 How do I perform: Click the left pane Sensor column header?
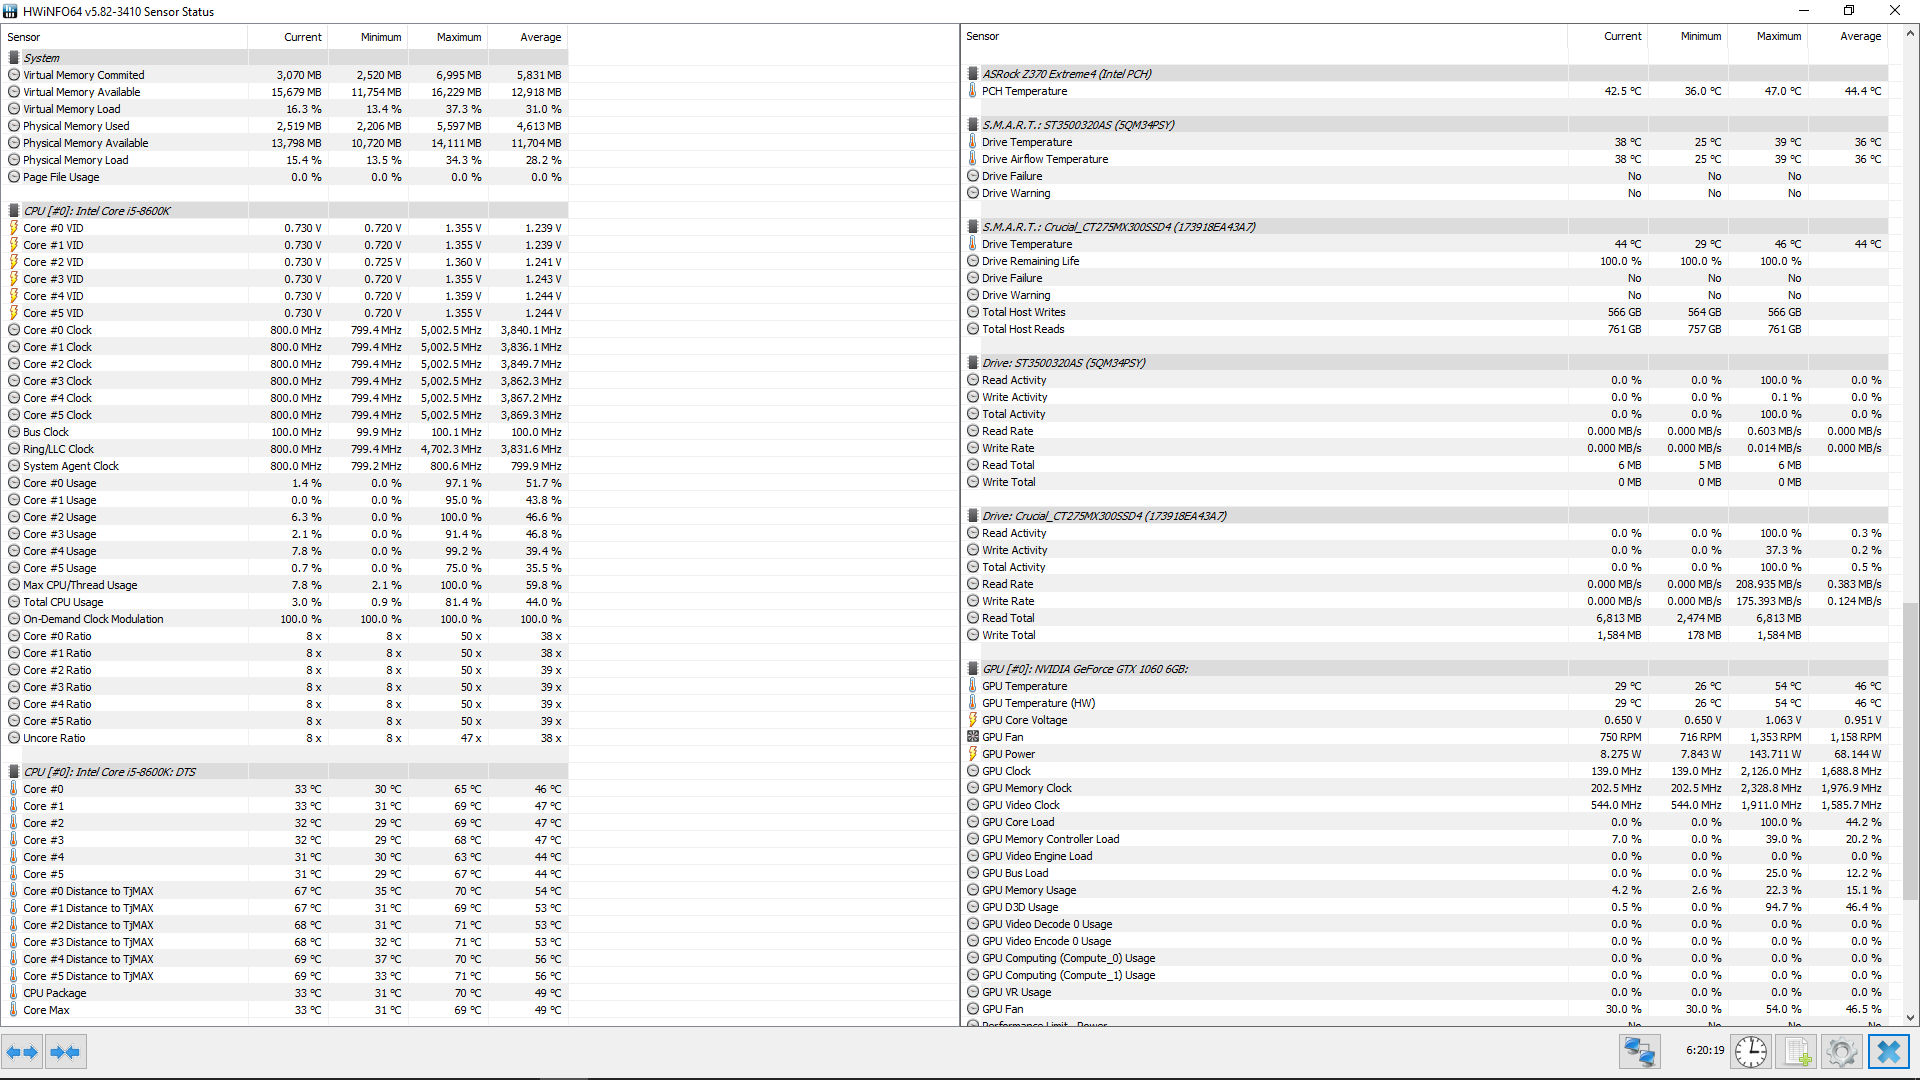point(24,37)
